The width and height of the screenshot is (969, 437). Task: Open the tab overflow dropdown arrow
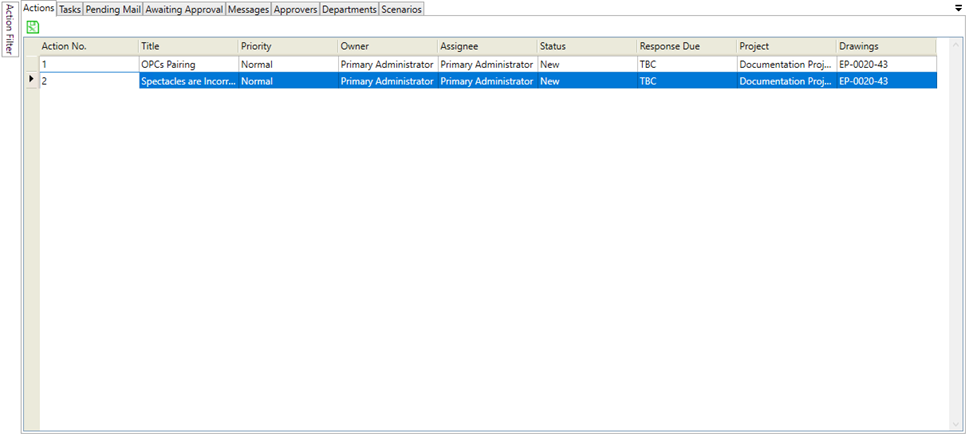959,7
